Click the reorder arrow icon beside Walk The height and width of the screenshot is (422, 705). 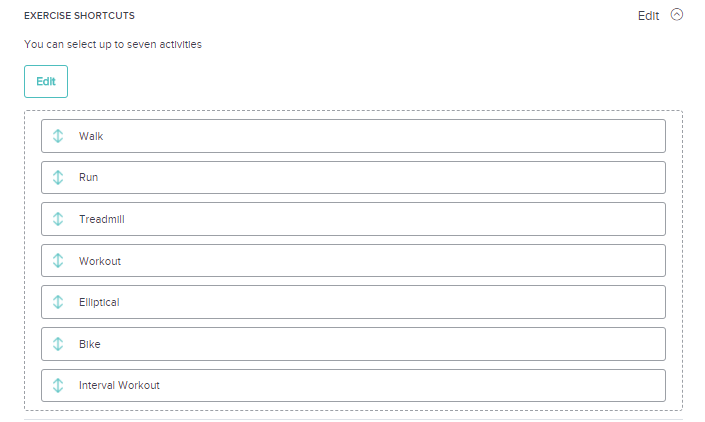tap(58, 136)
